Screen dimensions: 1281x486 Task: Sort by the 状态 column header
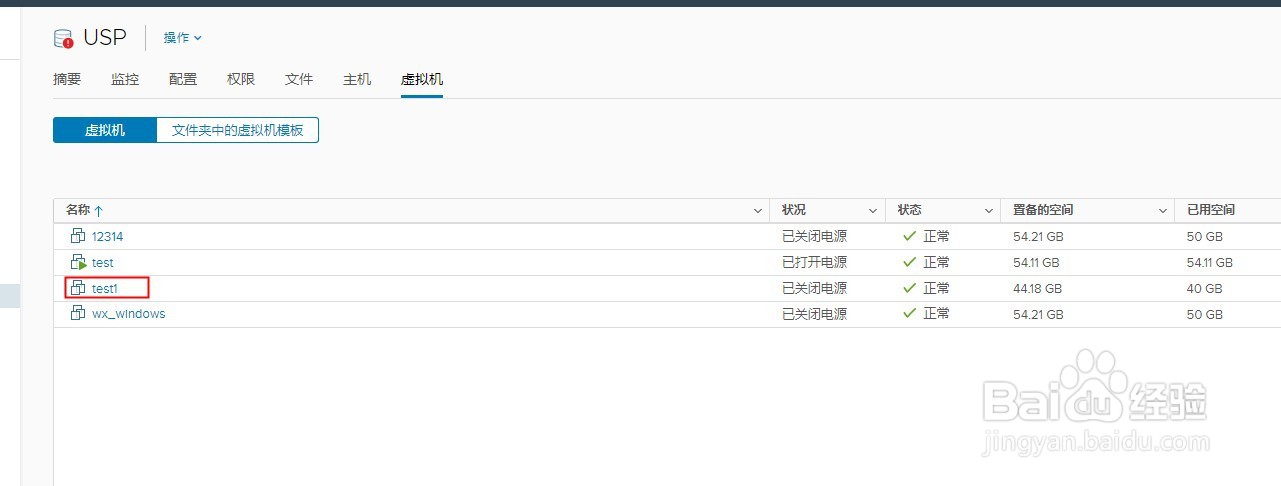pos(910,210)
